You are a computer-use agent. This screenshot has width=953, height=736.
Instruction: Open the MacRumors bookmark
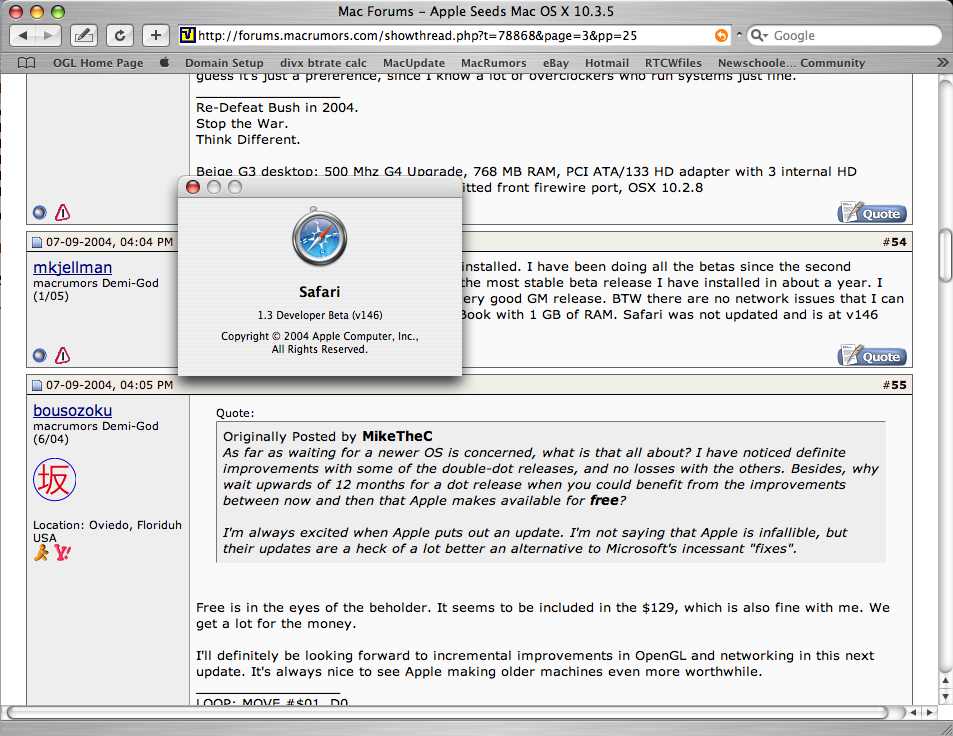494,63
